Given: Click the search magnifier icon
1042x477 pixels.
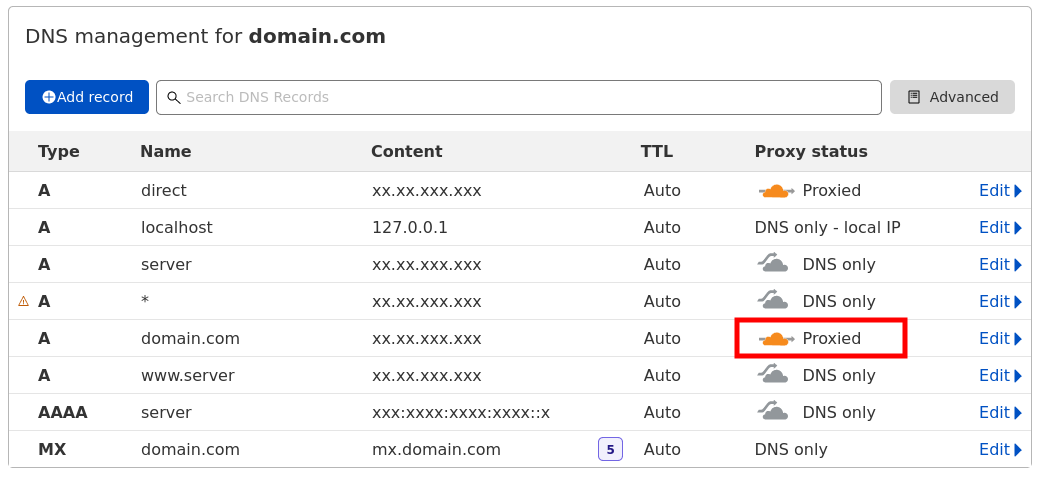Looking at the screenshot, I should click(173, 97).
